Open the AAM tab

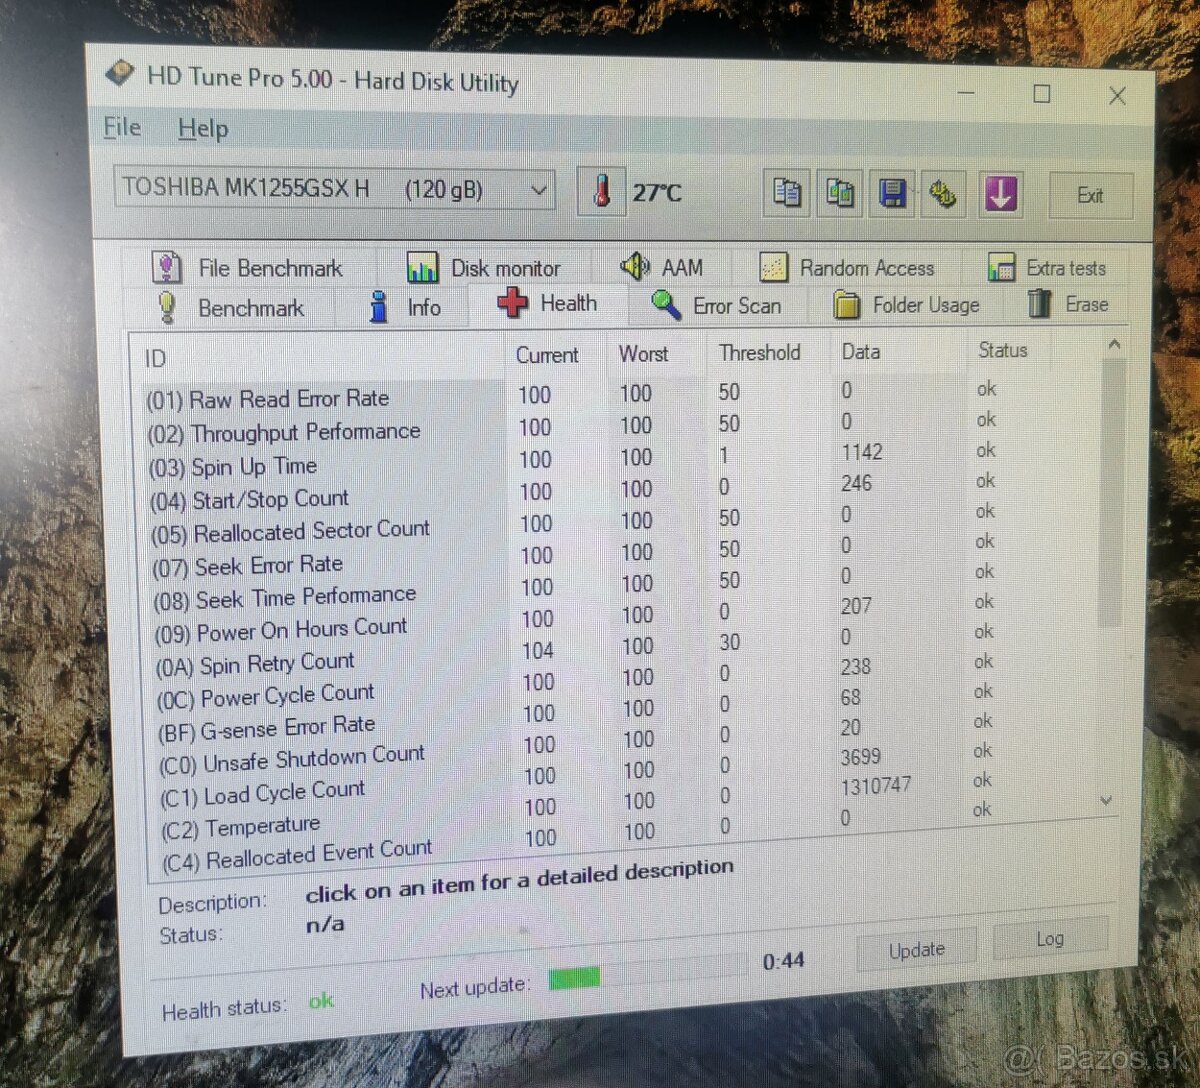click(x=662, y=267)
